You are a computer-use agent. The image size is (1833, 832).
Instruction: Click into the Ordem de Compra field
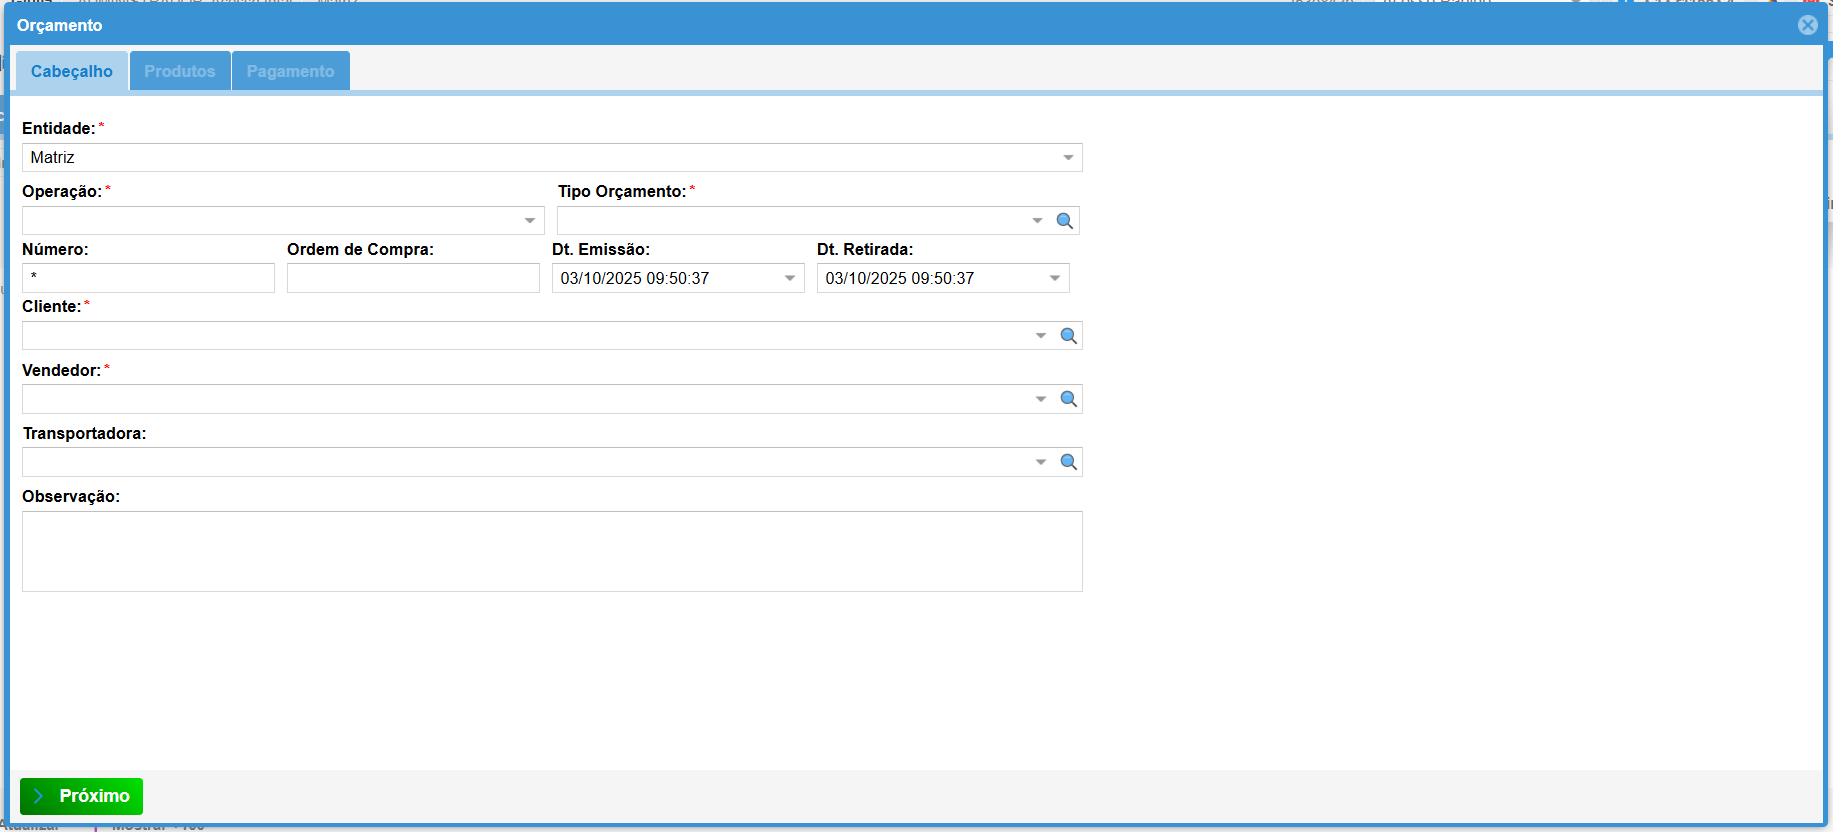tap(413, 278)
